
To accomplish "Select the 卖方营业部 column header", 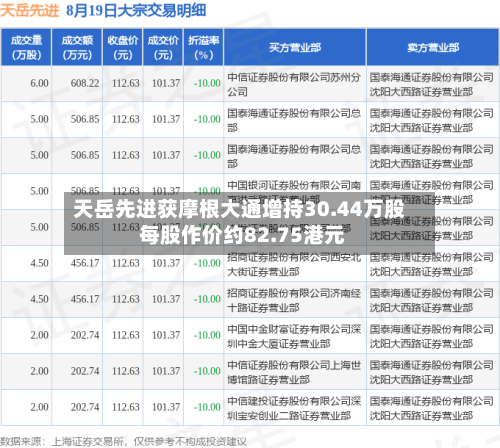I will click(x=433, y=47).
